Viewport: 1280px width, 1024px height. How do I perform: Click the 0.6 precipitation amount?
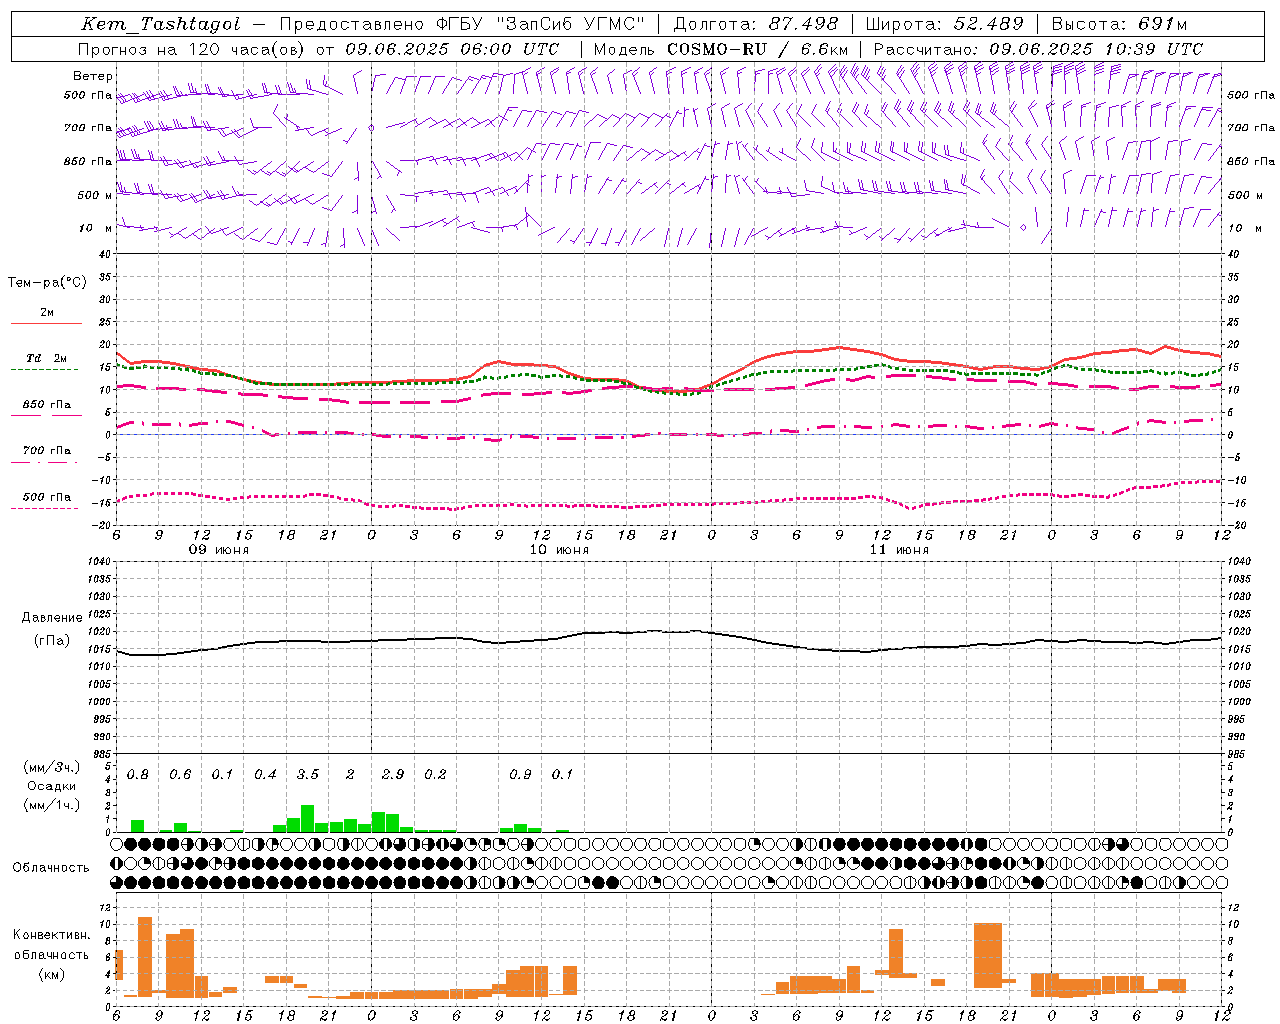180,775
